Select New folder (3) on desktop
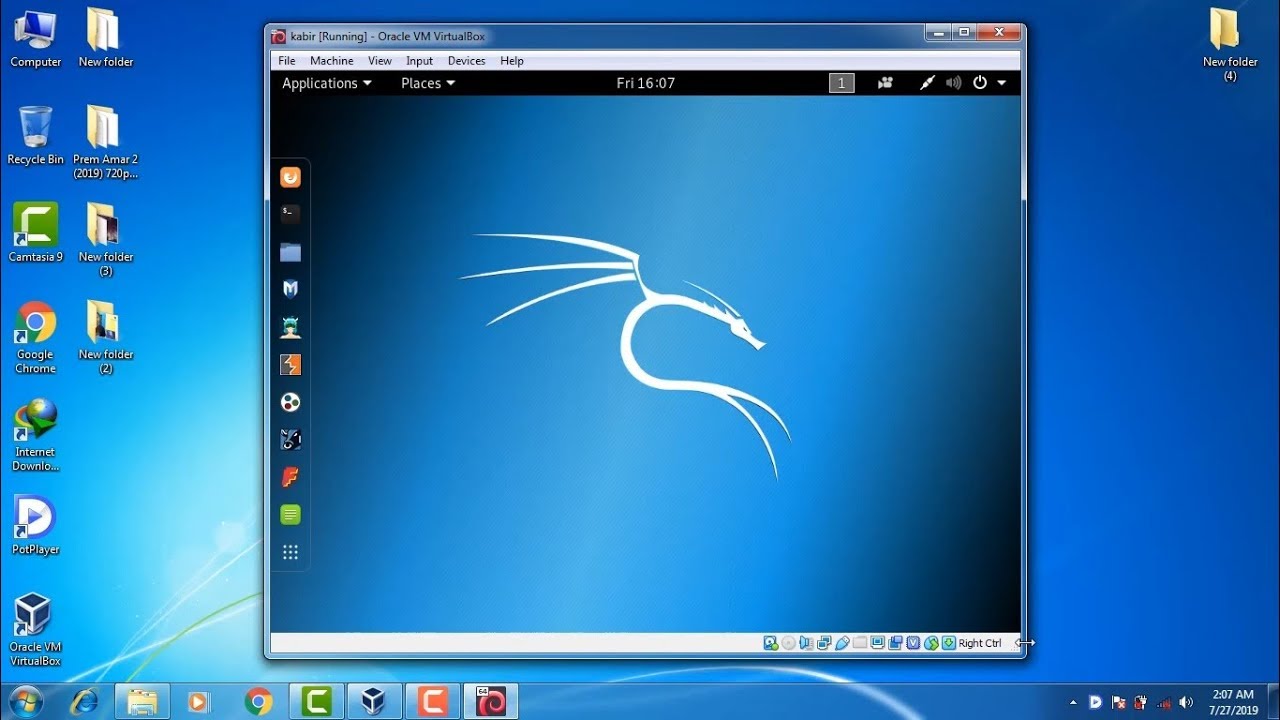This screenshot has width=1280, height=720. (106, 239)
